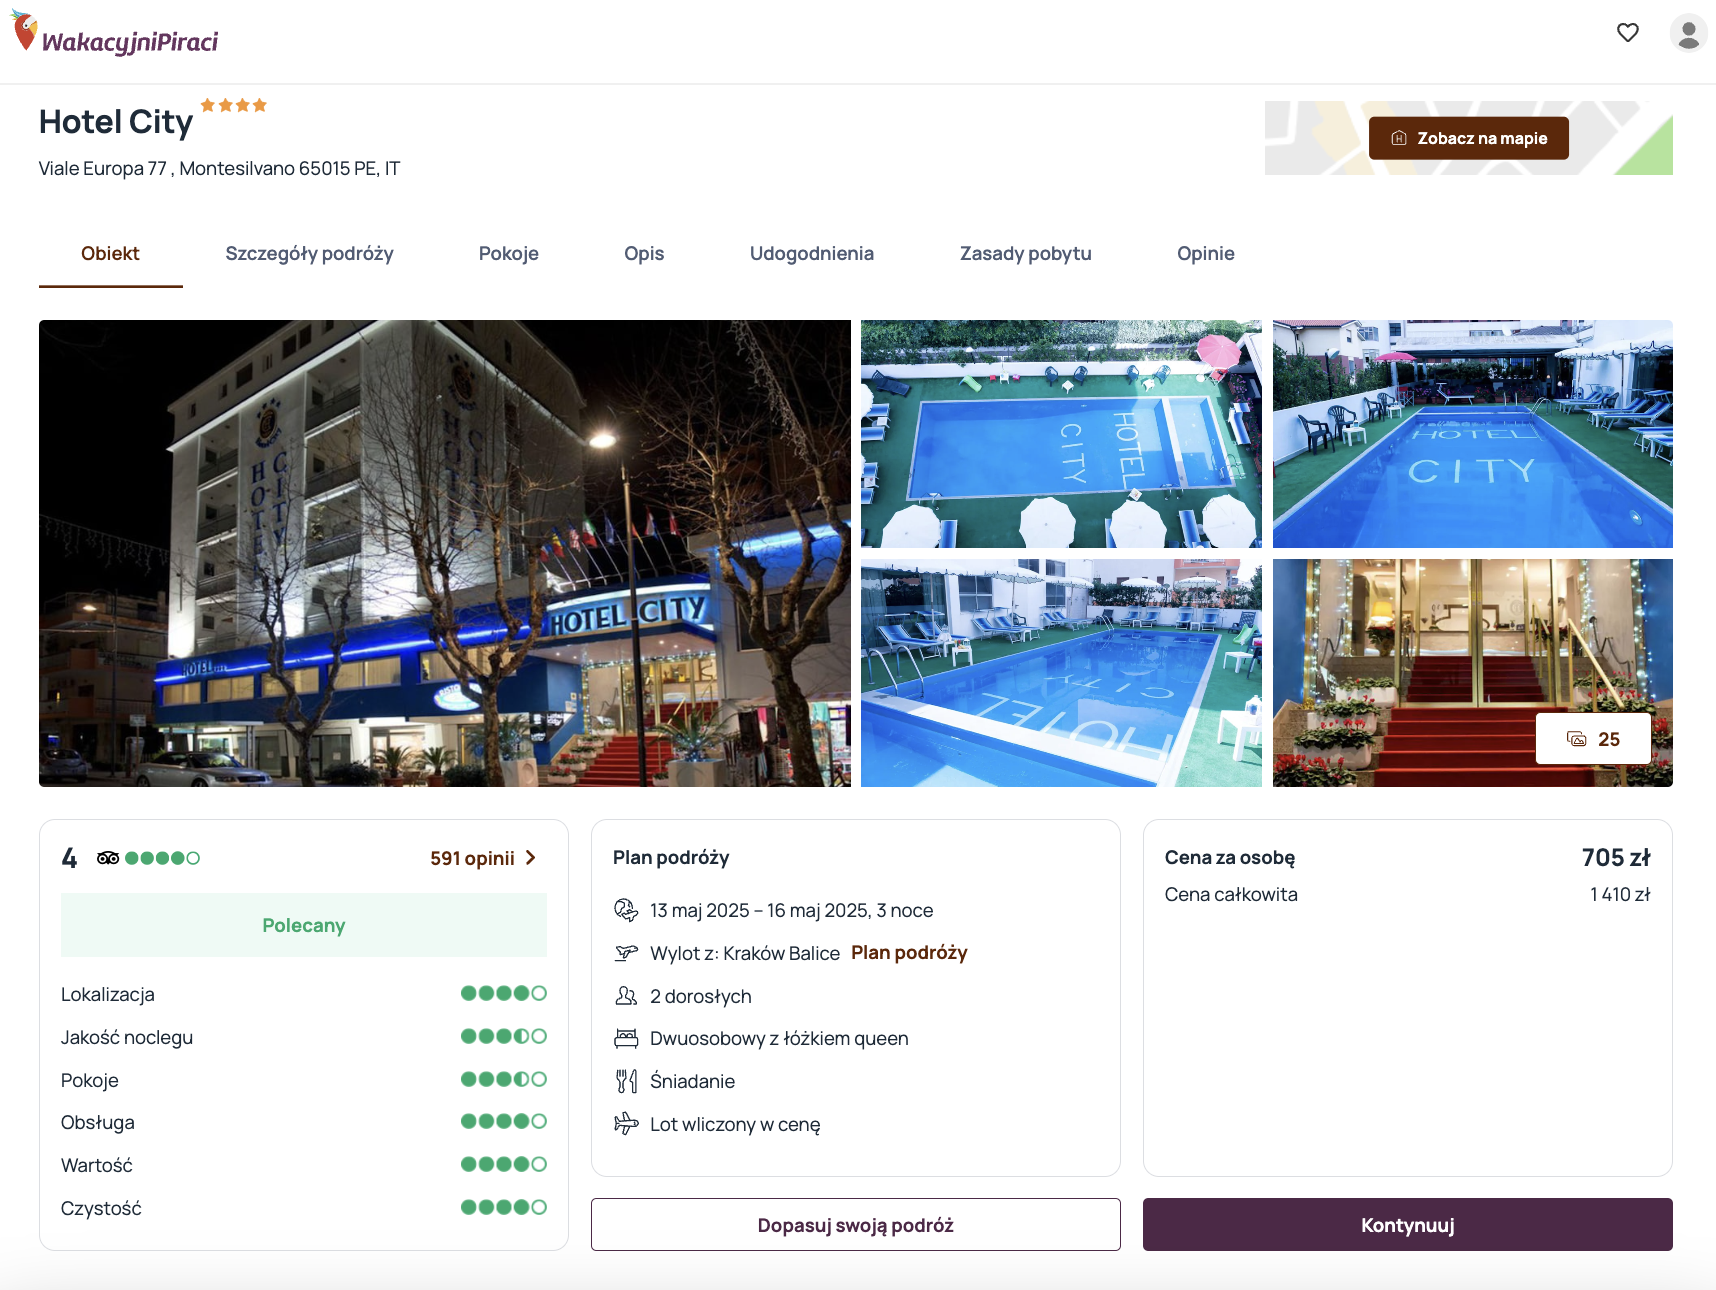Open the user profile avatar
The image size is (1716, 1290).
[x=1688, y=33]
